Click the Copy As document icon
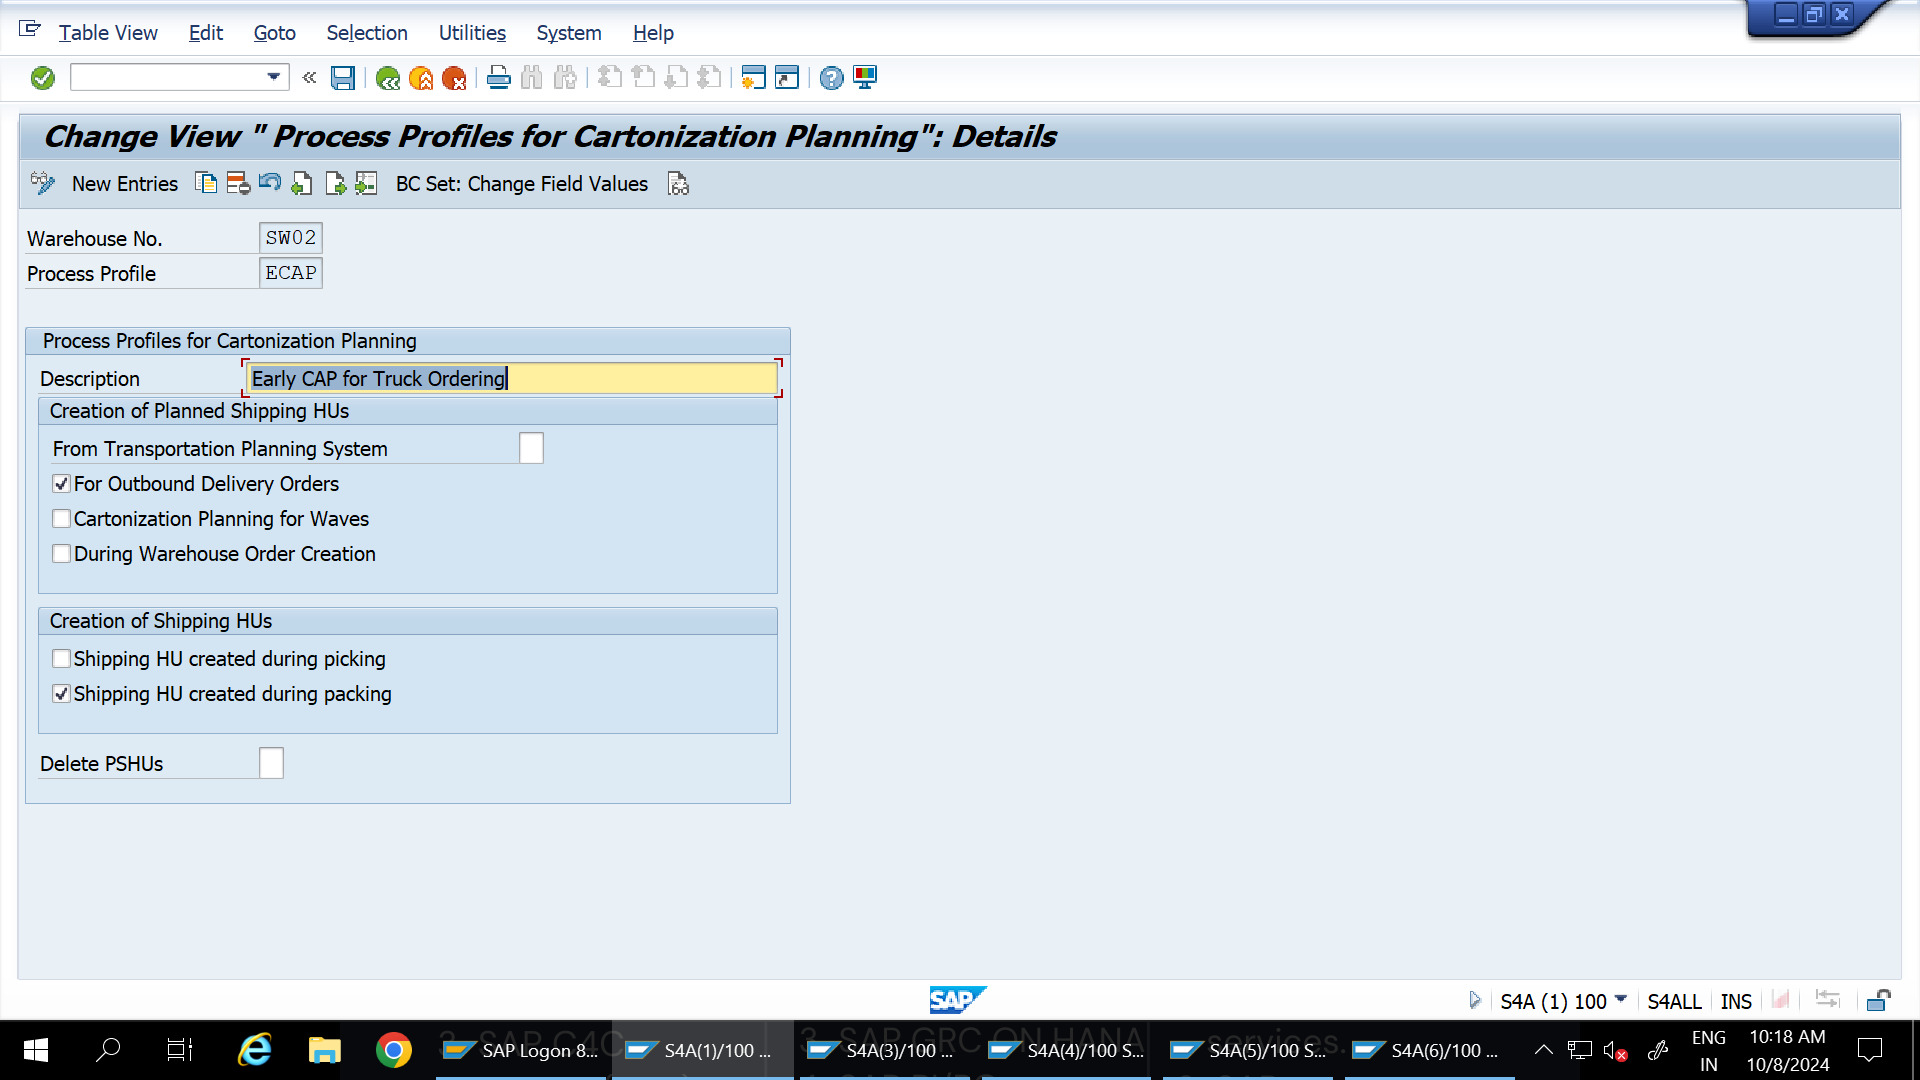Viewport: 1920px width, 1080px height. coord(206,183)
